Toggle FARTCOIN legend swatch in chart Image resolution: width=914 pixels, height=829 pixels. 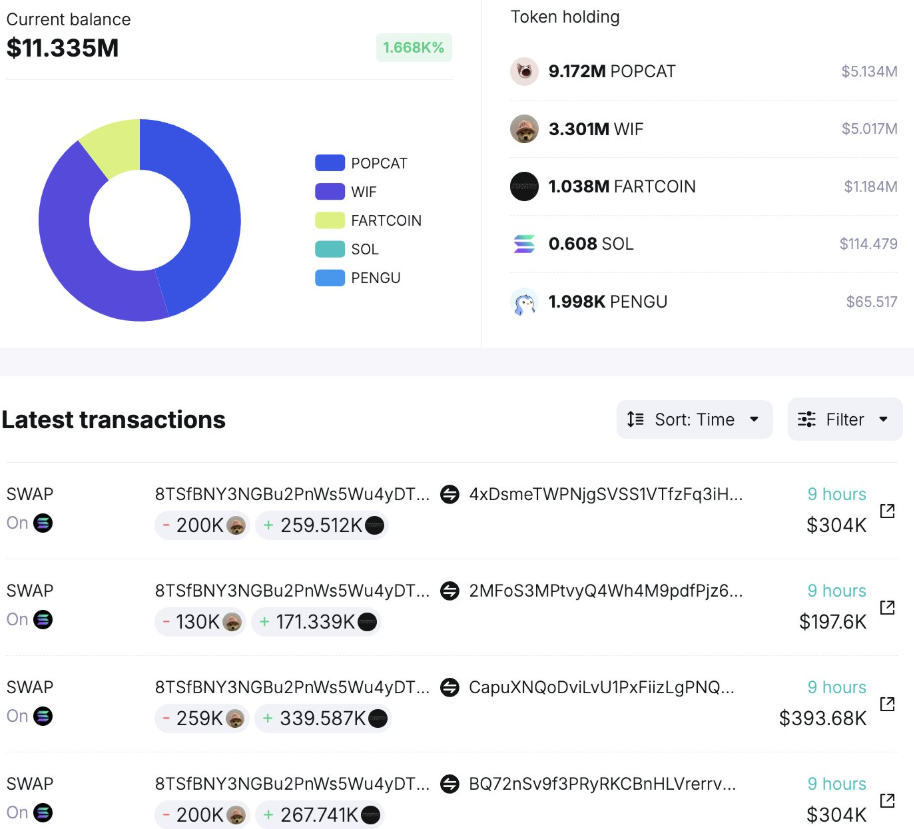click(x=330, y=220)
